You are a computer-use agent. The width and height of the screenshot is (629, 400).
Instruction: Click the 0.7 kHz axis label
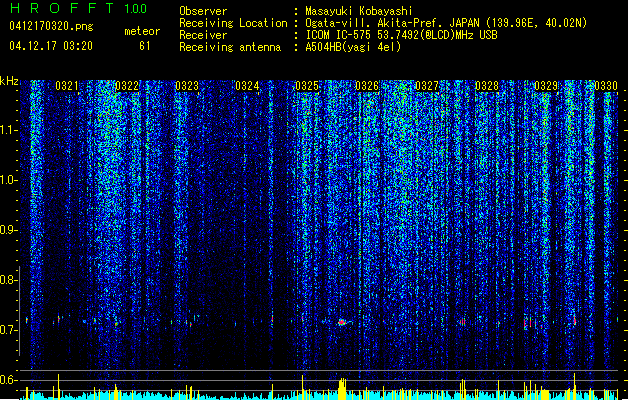(x=9, y=330)
